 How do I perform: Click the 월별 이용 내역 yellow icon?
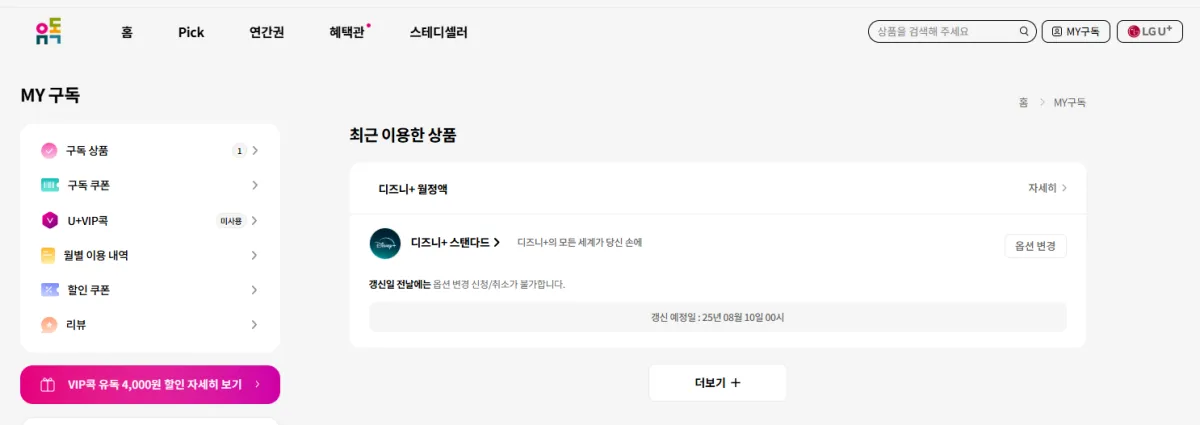49,255
